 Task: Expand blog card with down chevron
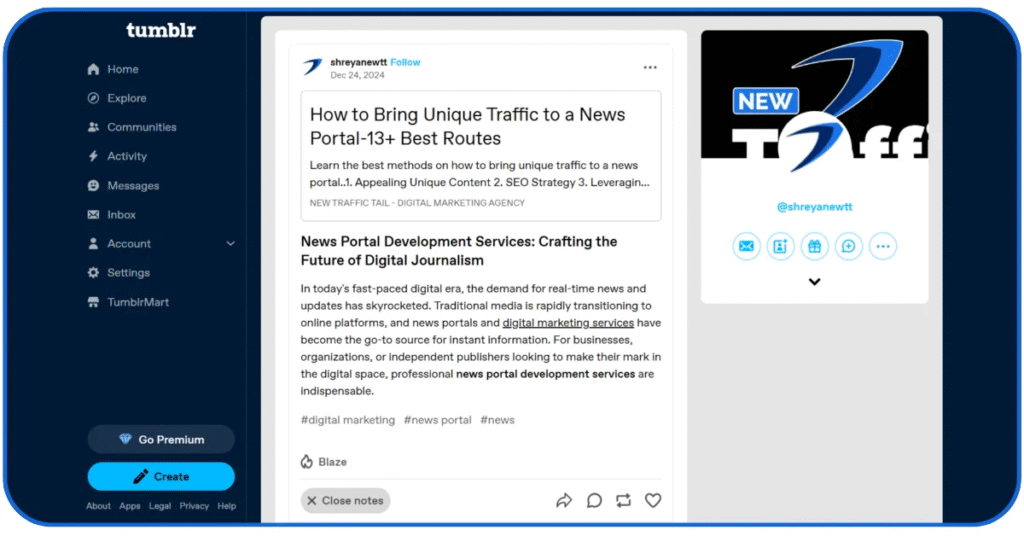(814, 282)
